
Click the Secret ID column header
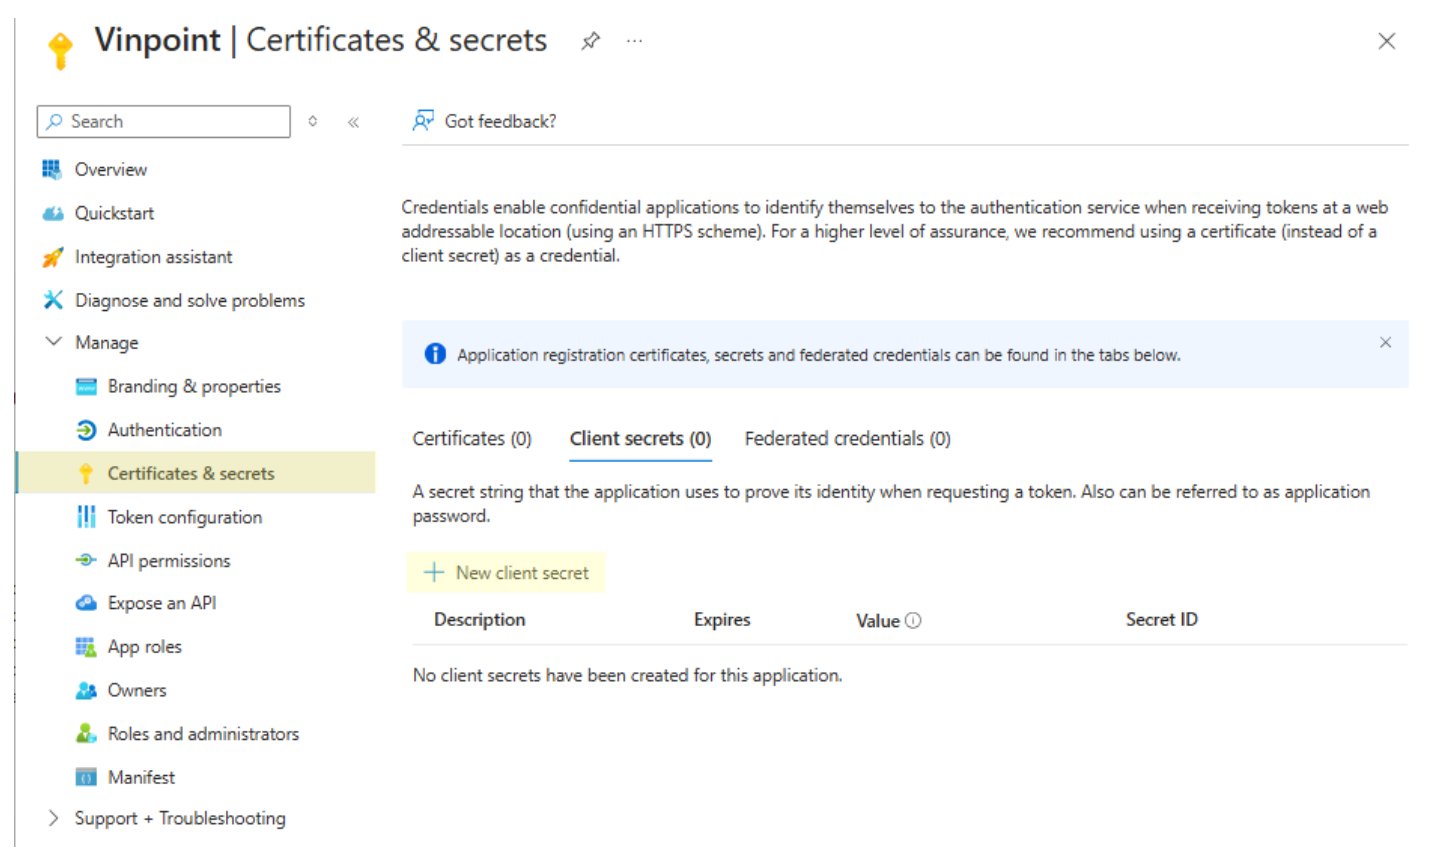(1161, 620)
